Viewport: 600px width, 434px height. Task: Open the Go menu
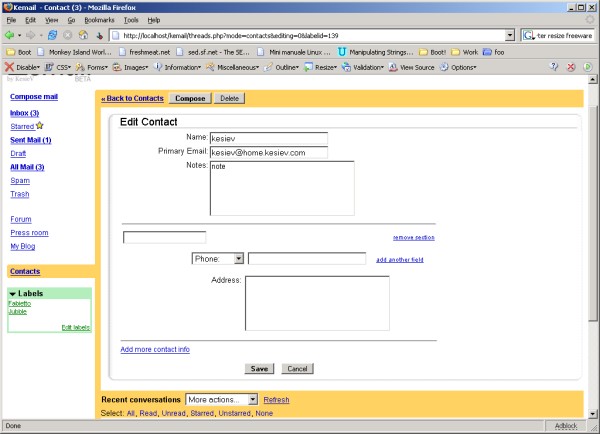pyautogui.click(x=71, y=20)
